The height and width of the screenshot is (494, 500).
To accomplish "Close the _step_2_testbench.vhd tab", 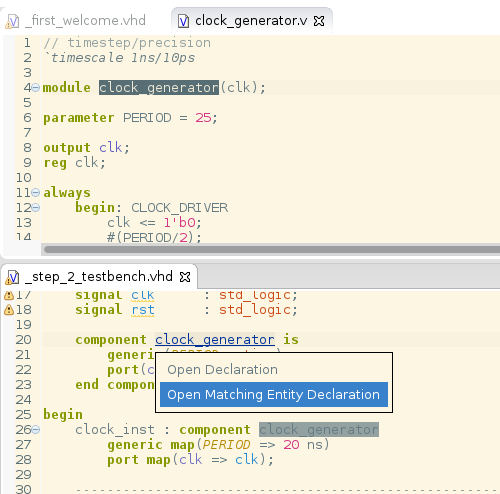I will click(x=185, y=277).
